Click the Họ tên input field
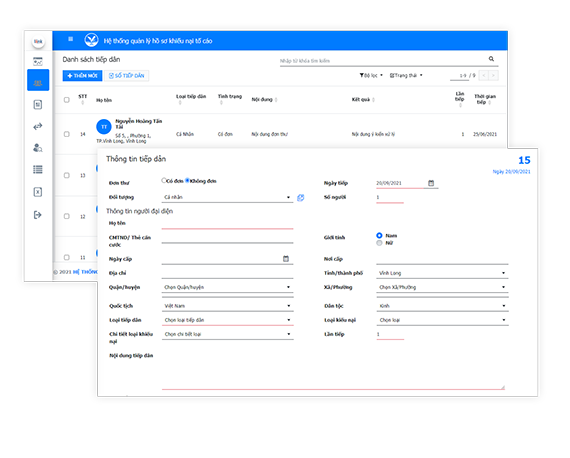Screen dimensions: 570x458 [x=227, y=224]
